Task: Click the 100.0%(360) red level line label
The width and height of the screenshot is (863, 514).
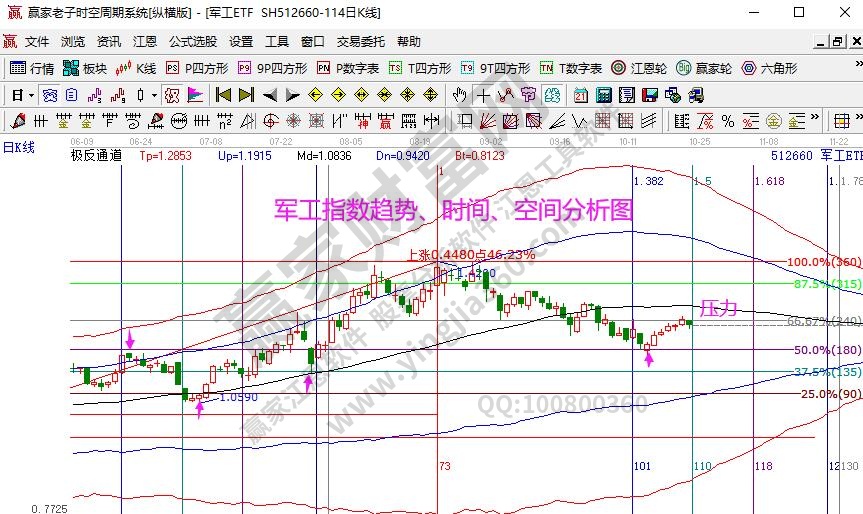Action: [823, 262]
